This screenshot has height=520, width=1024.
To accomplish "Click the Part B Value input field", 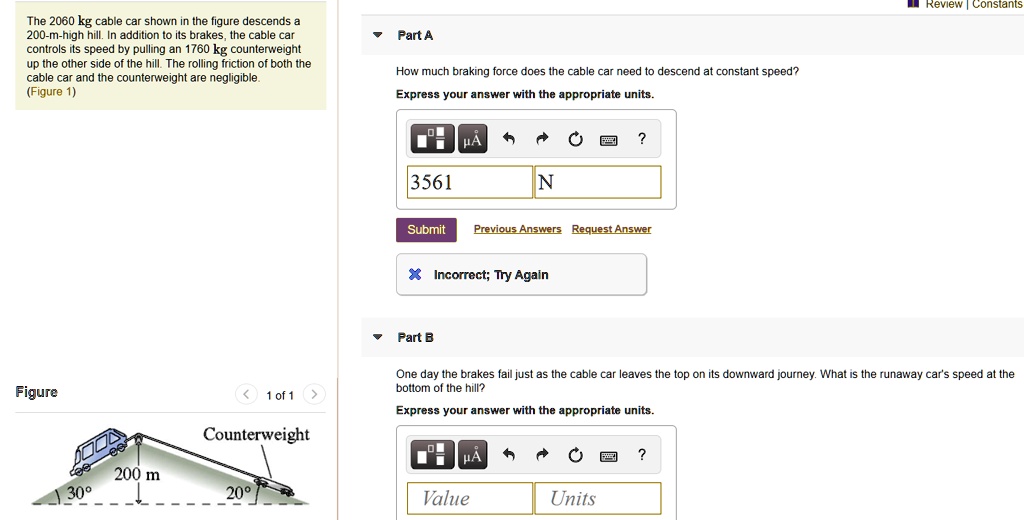I will coord(470,498).
